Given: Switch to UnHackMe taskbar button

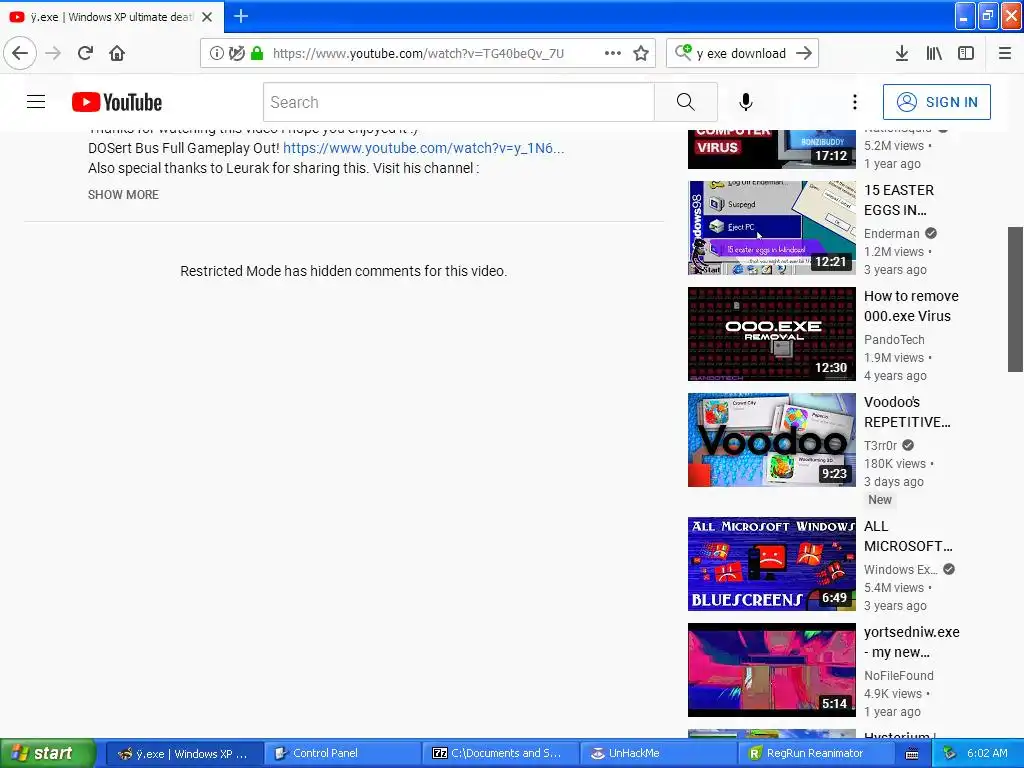Looking at the screenshot, I should [x=659, y=753].
